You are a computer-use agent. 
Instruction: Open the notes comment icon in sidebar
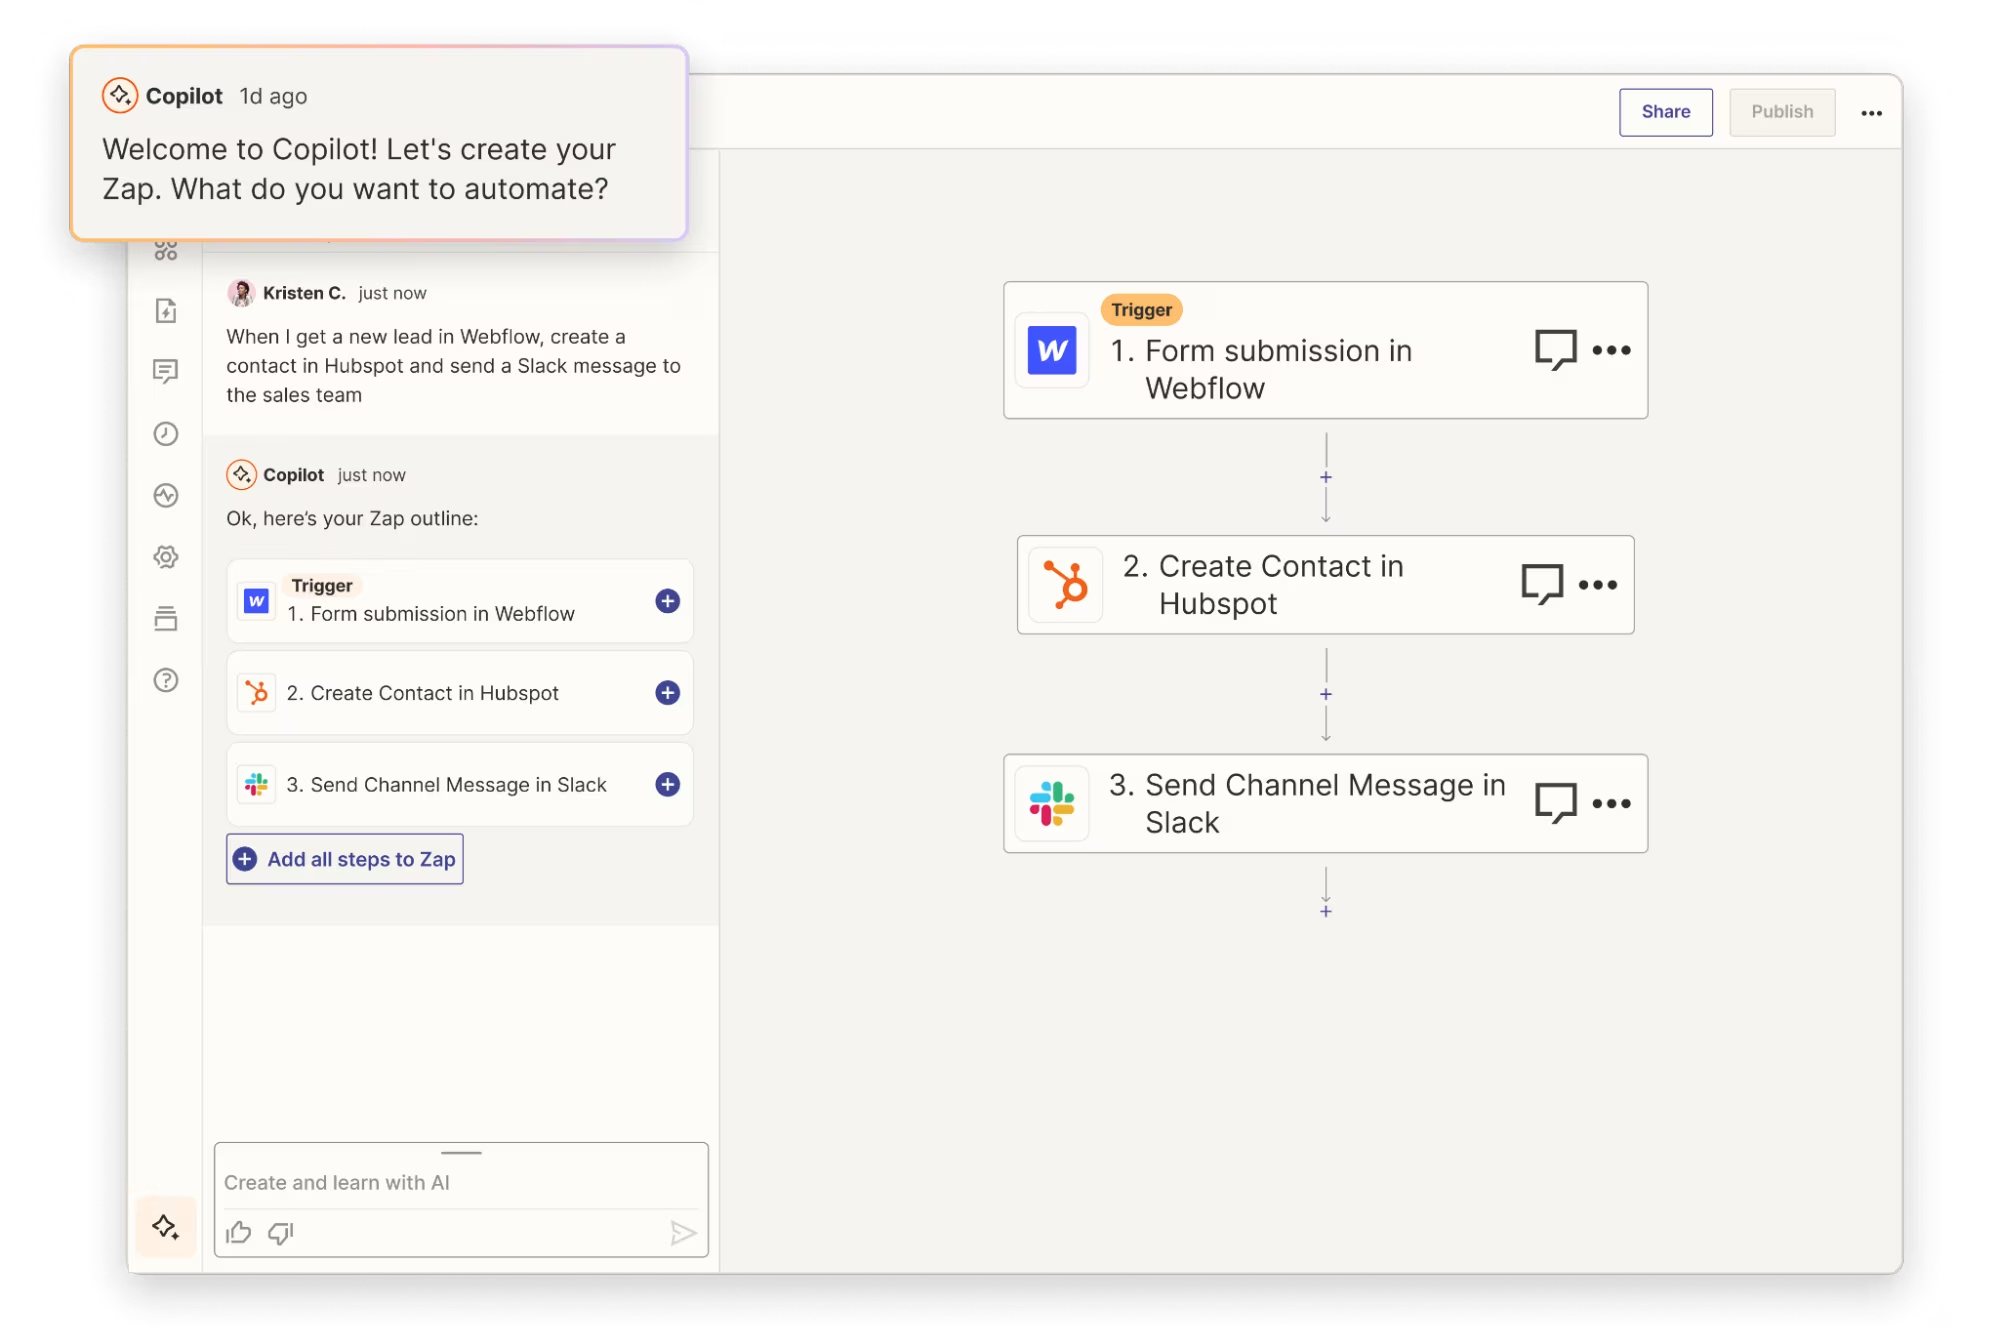pyautogui.click(x=166, y=371)
